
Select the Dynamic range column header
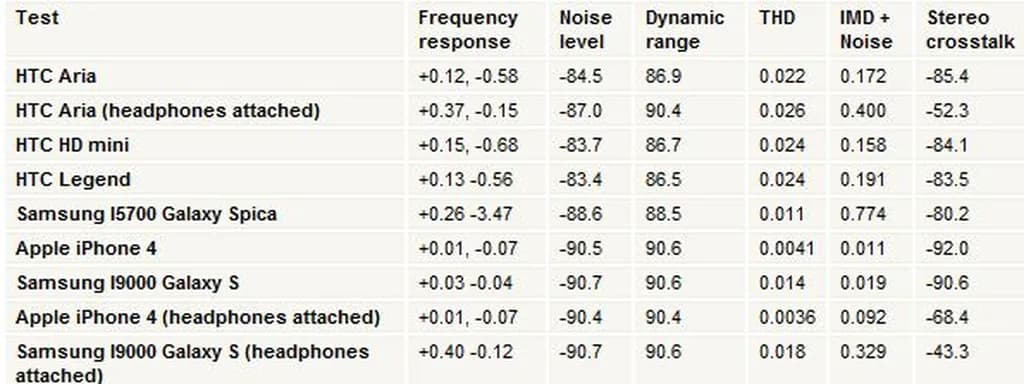[x=684, y=29]
